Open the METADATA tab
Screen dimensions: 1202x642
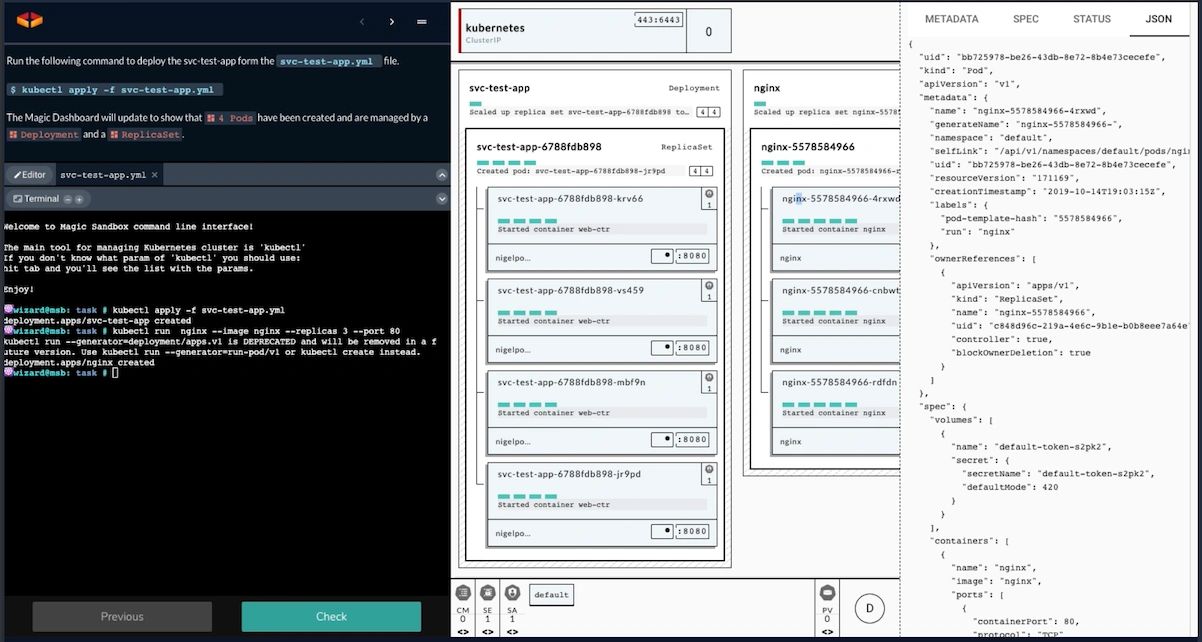pos(951,19)
